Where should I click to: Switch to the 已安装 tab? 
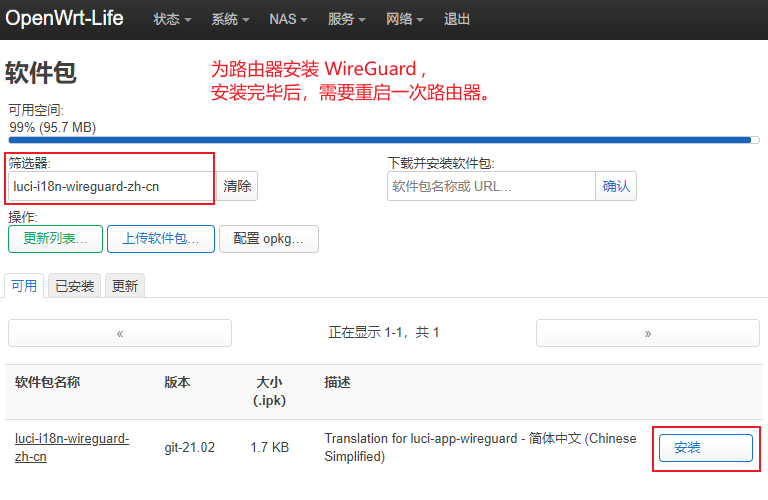(74, 286)
